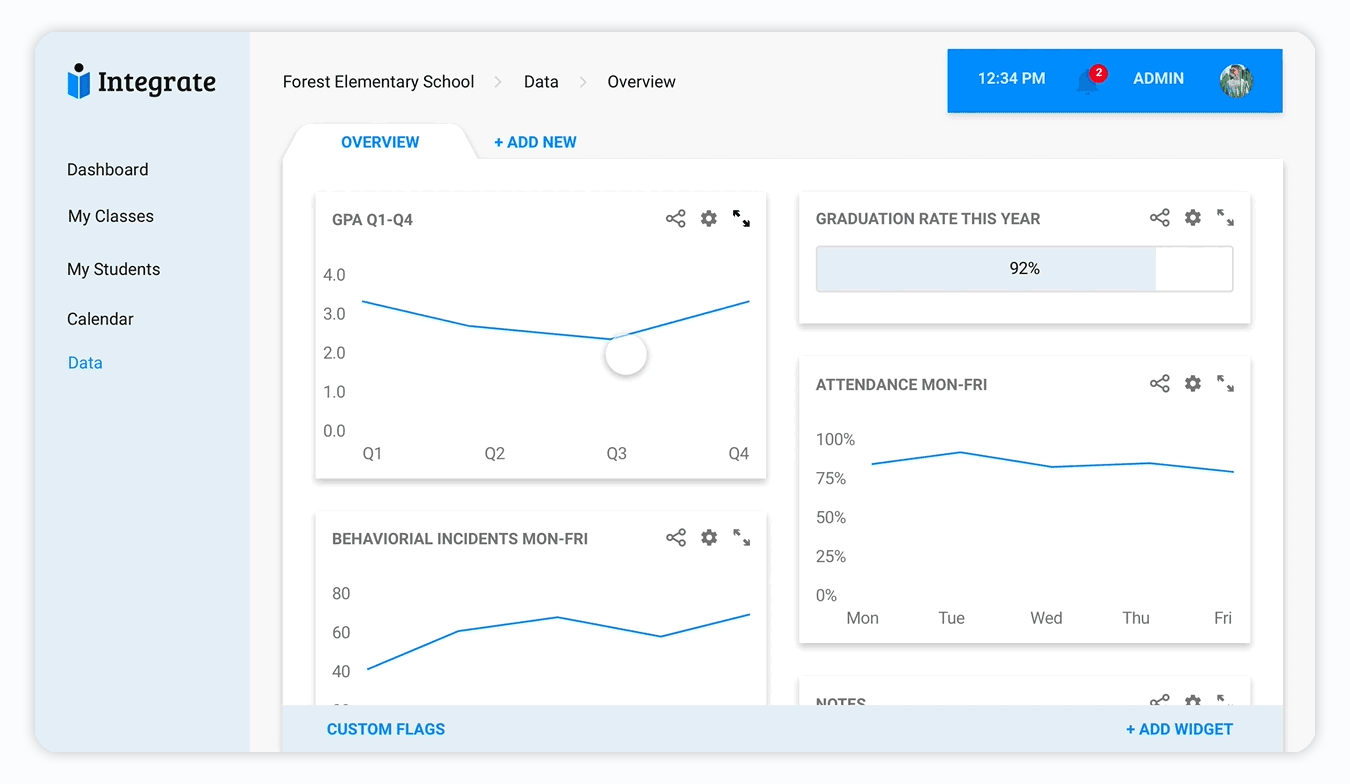1350x784 pixels.
Task: Expand the Behavioral Incidents widget to fullscreen
Action: (741, 537)
